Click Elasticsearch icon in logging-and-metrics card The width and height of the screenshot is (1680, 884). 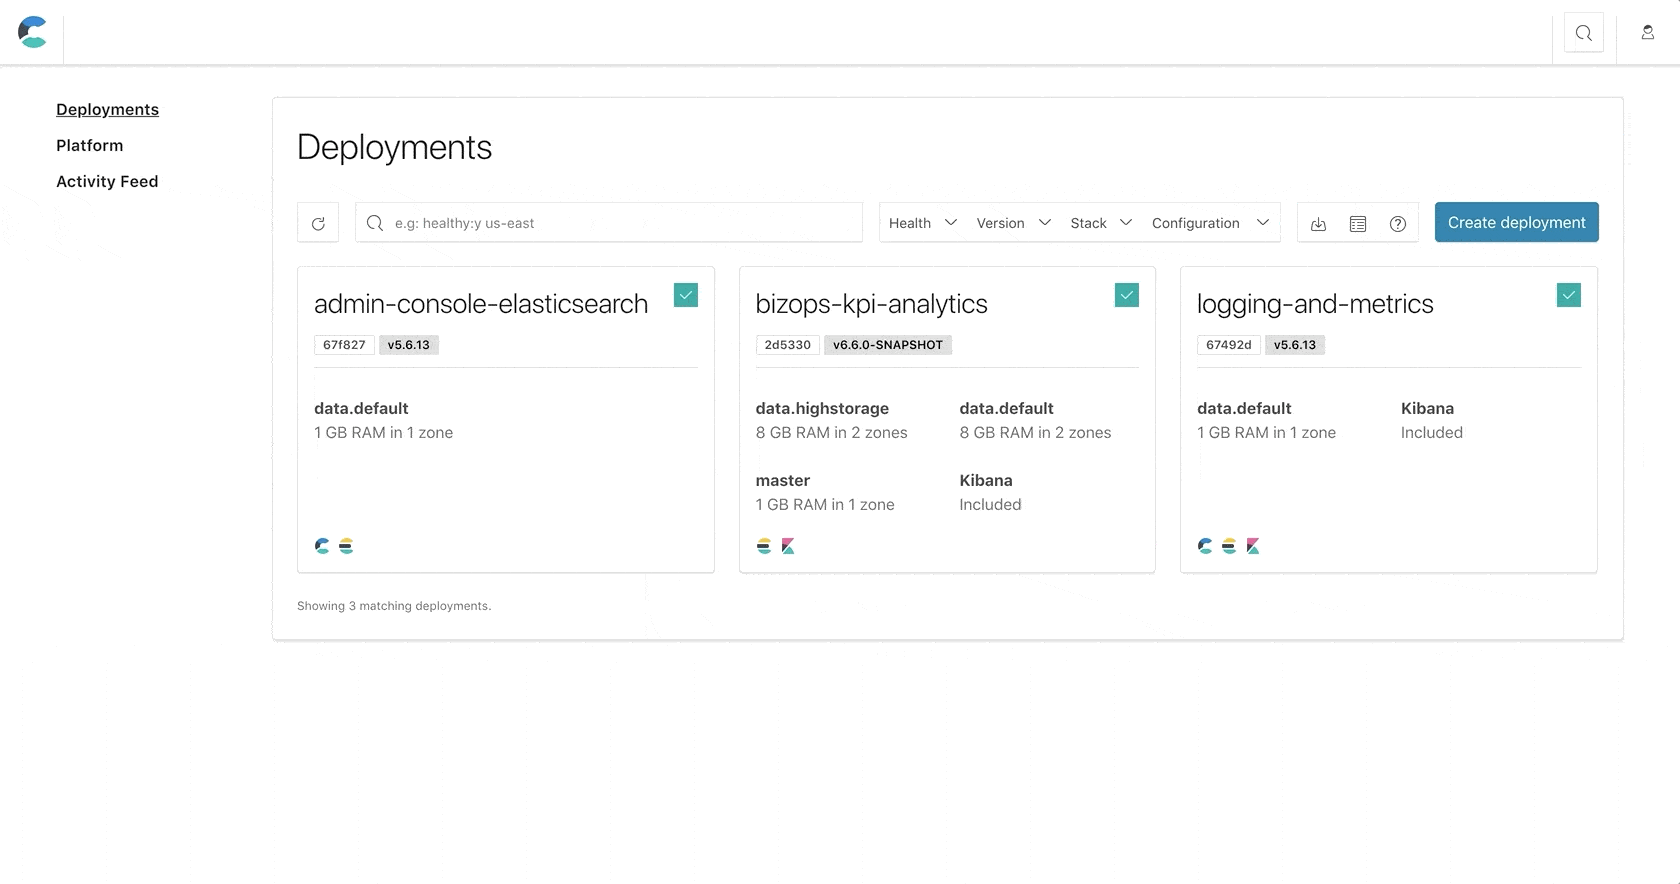tap(1229, 546)
